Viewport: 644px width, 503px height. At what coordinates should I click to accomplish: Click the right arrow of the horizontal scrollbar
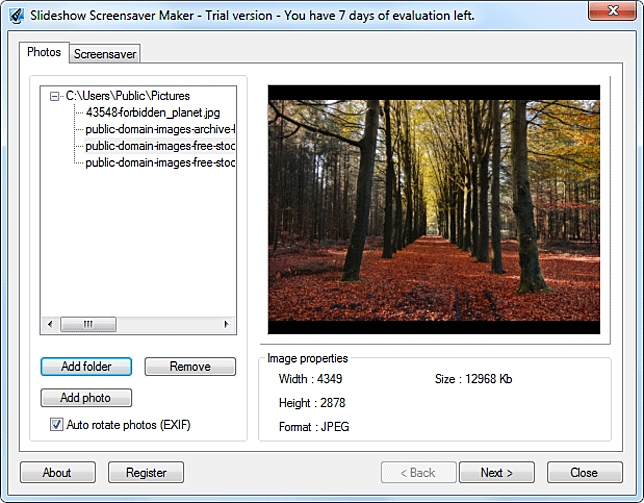click(226, 324)
